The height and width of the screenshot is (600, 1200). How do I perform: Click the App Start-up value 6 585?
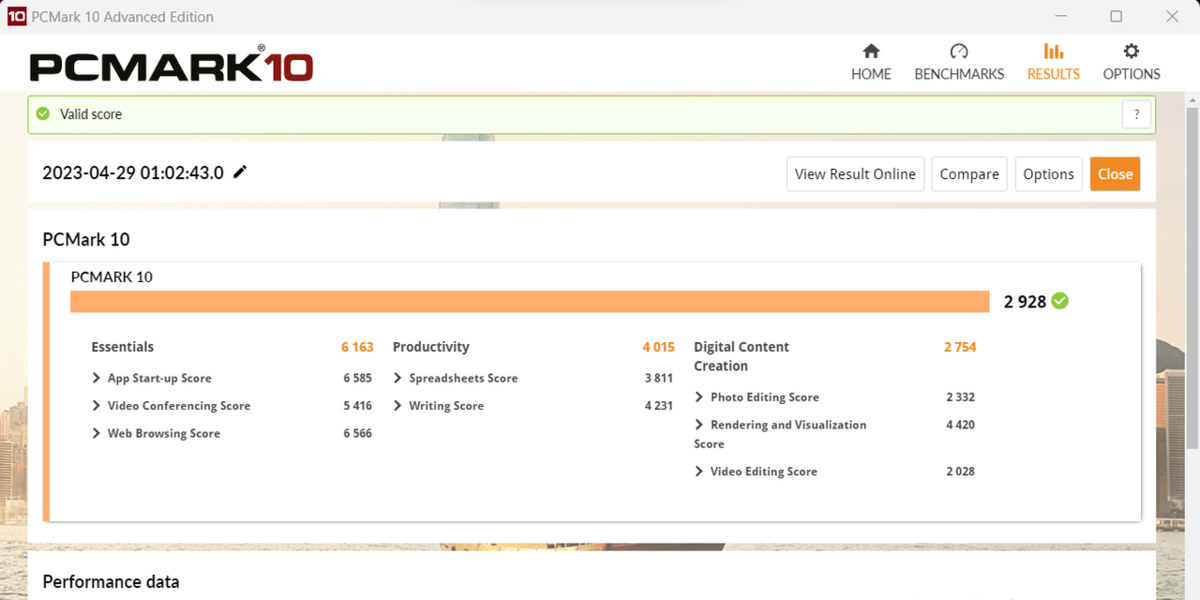(x=357, y=378)
